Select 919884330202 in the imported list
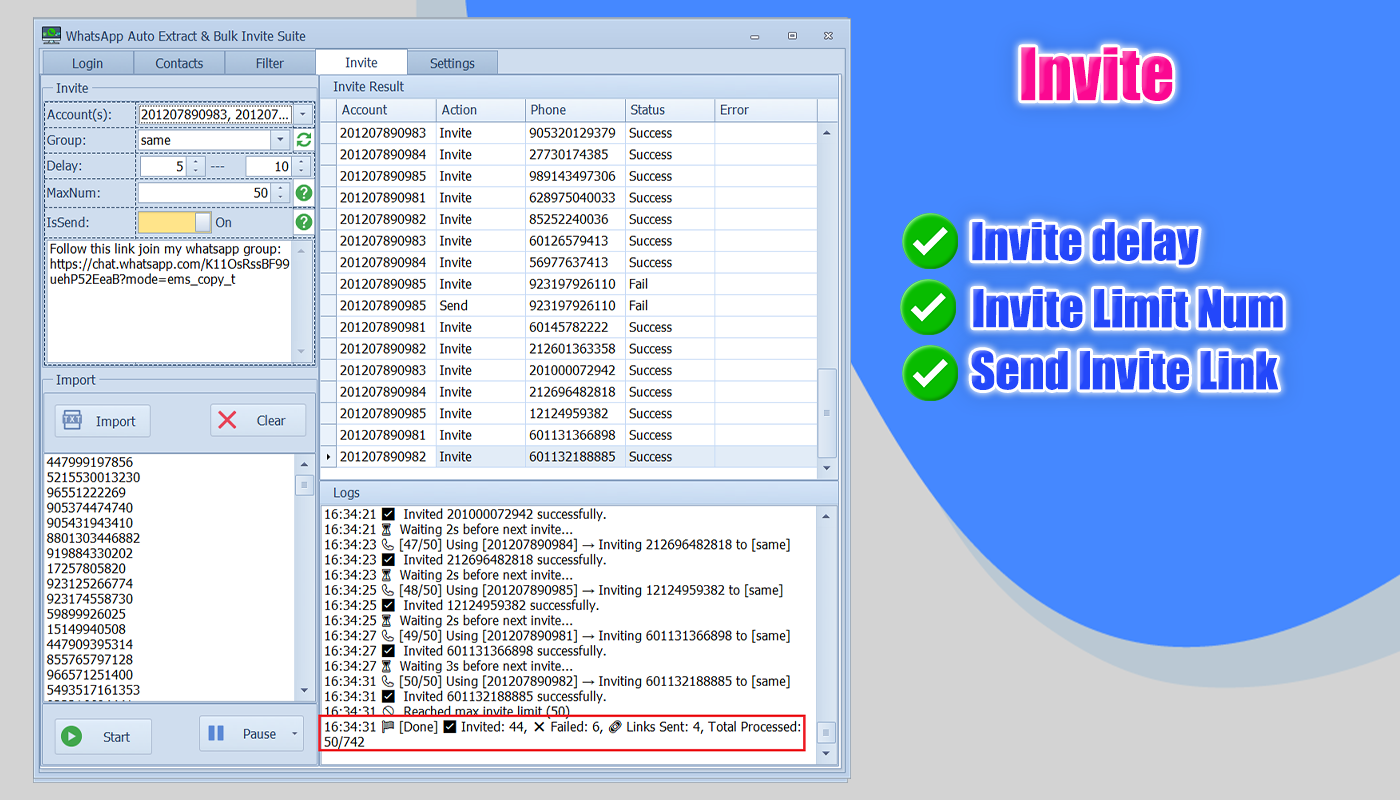This screenshot has width=1400, height=800. pyautogui.click(x=90, y=553)
